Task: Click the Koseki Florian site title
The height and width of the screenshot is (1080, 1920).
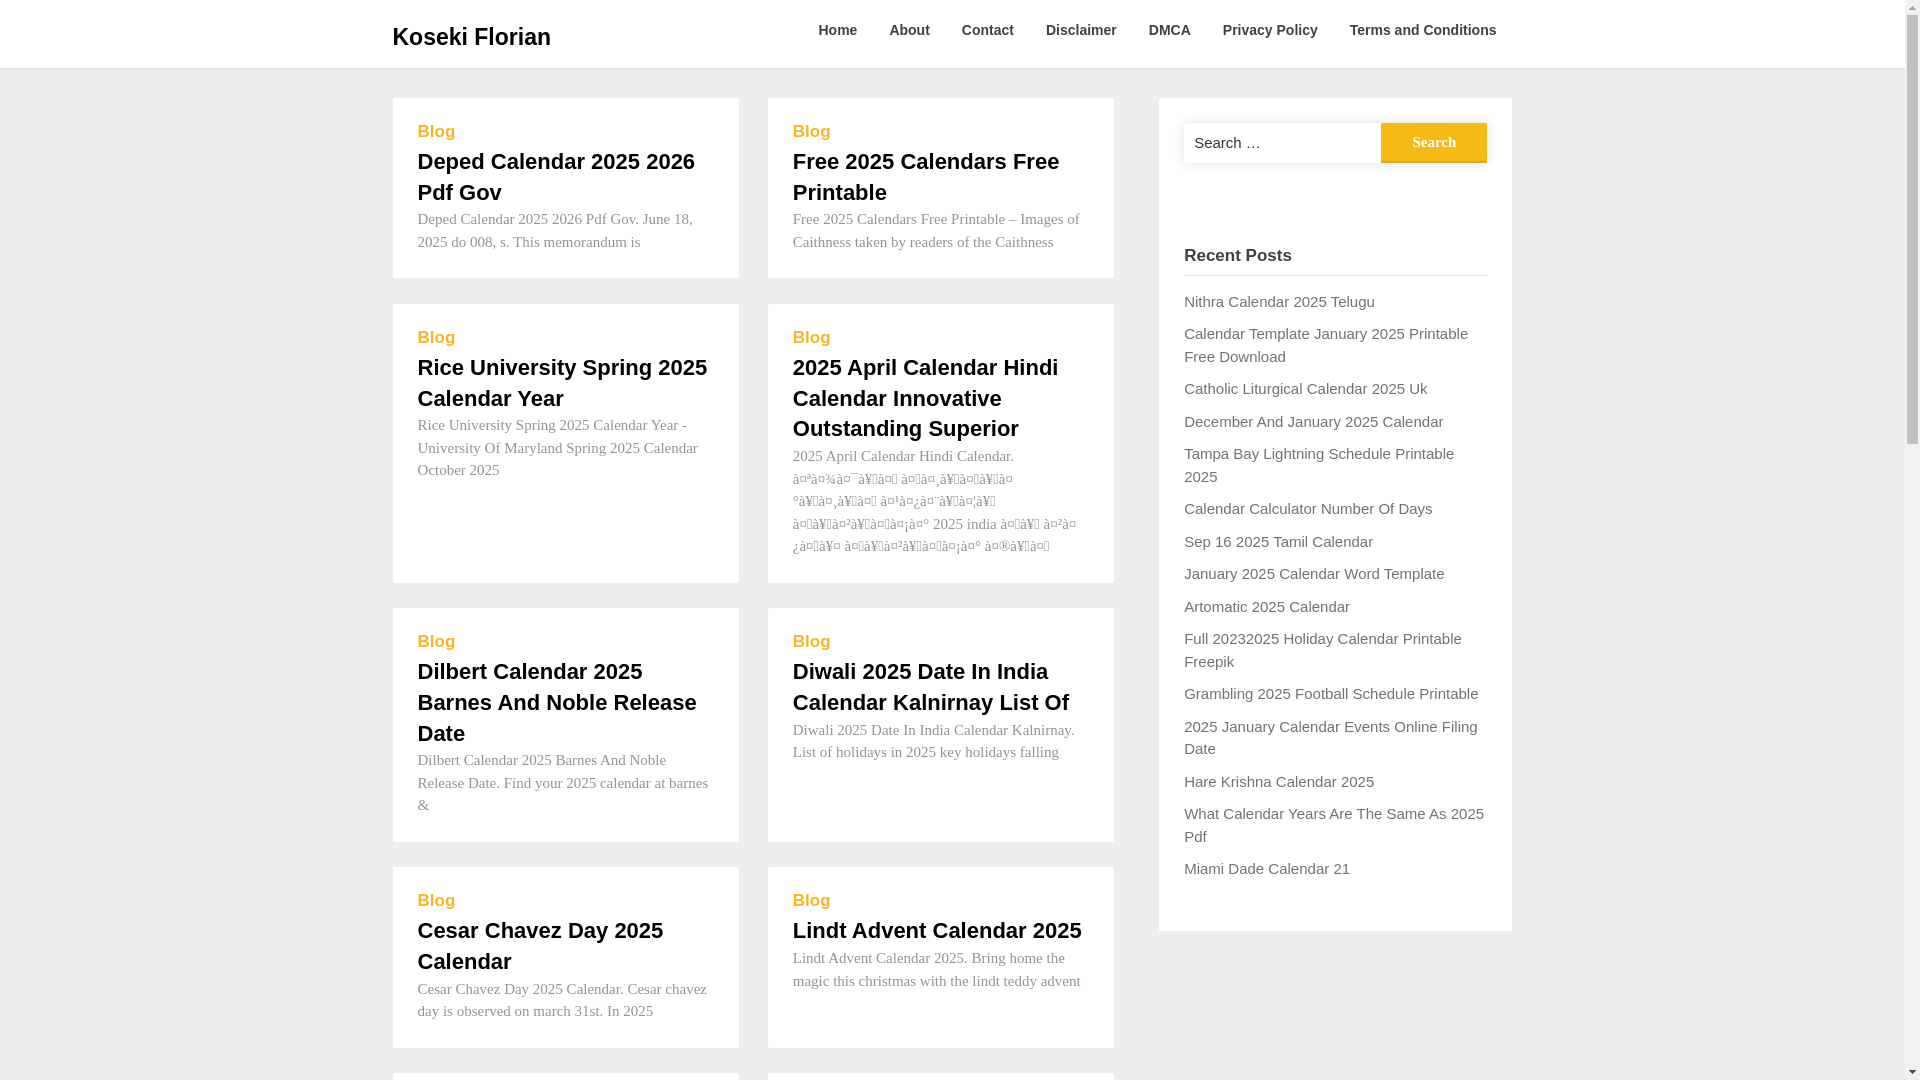Action: point(471,37)
